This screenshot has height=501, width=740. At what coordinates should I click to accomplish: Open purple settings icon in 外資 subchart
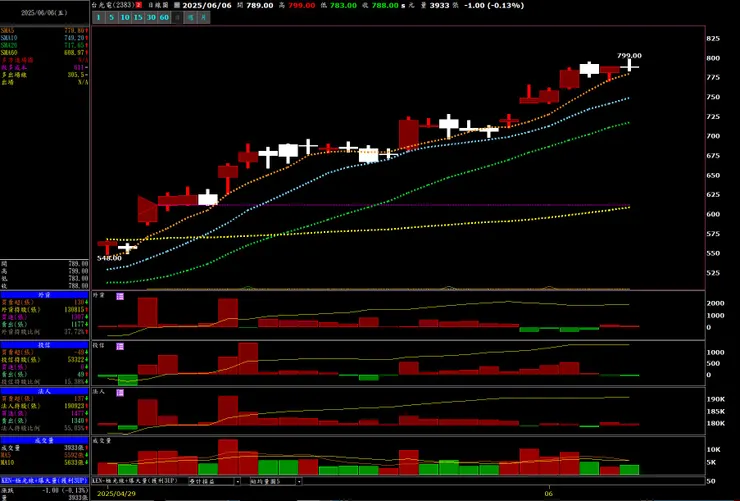(120, 296)
